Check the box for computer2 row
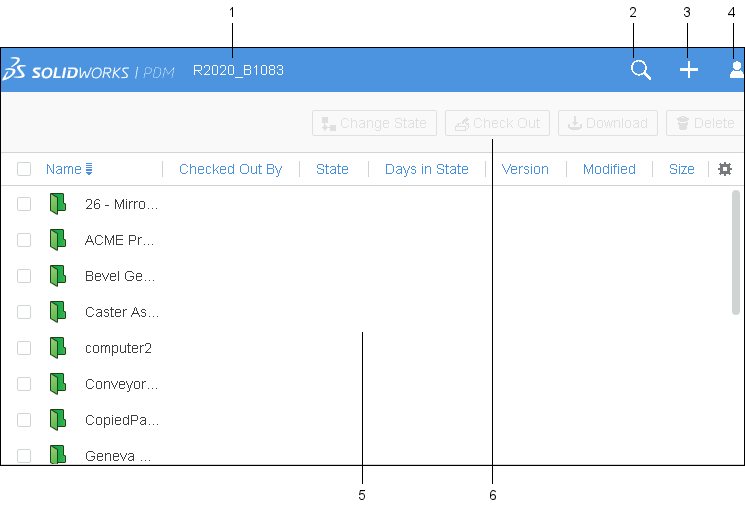This screenshot has height=507, width=745. coord(24,348)
